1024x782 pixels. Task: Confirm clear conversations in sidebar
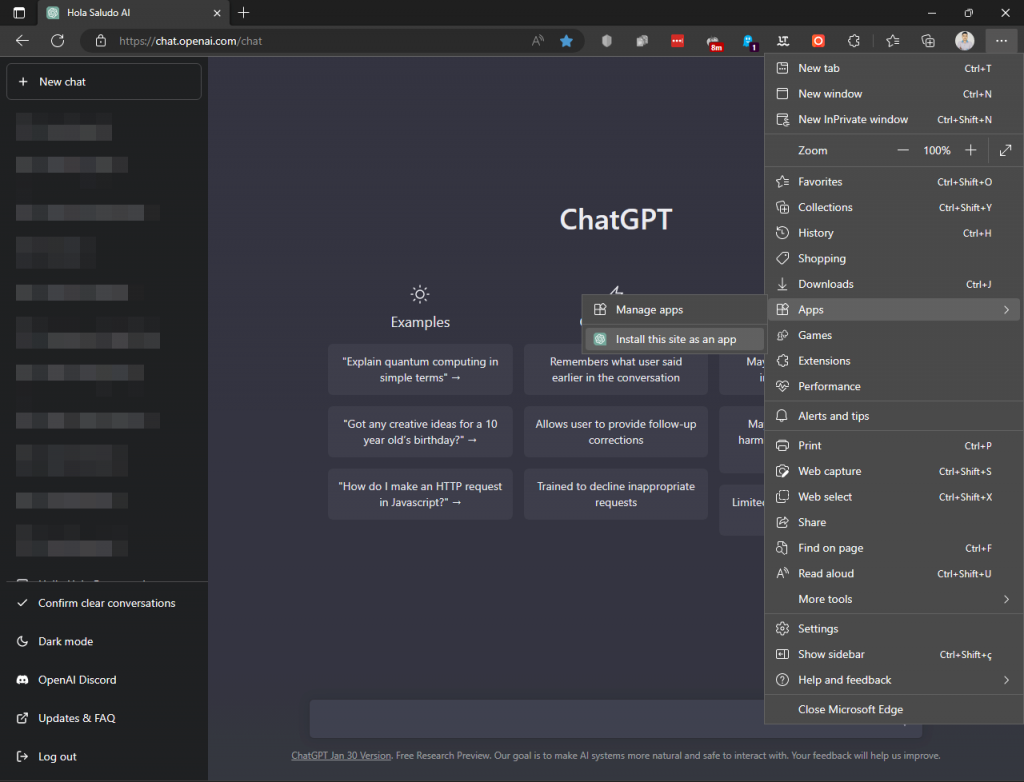104,603
